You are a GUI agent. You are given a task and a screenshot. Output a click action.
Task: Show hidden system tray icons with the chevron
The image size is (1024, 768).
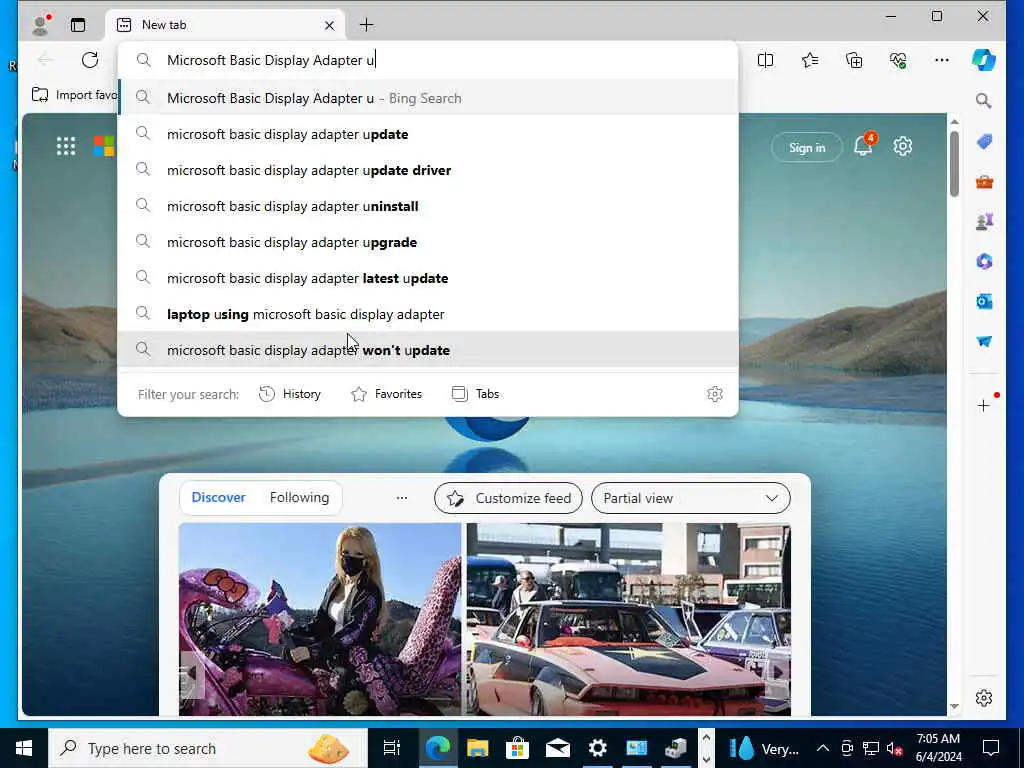click(x=822, y=748)
